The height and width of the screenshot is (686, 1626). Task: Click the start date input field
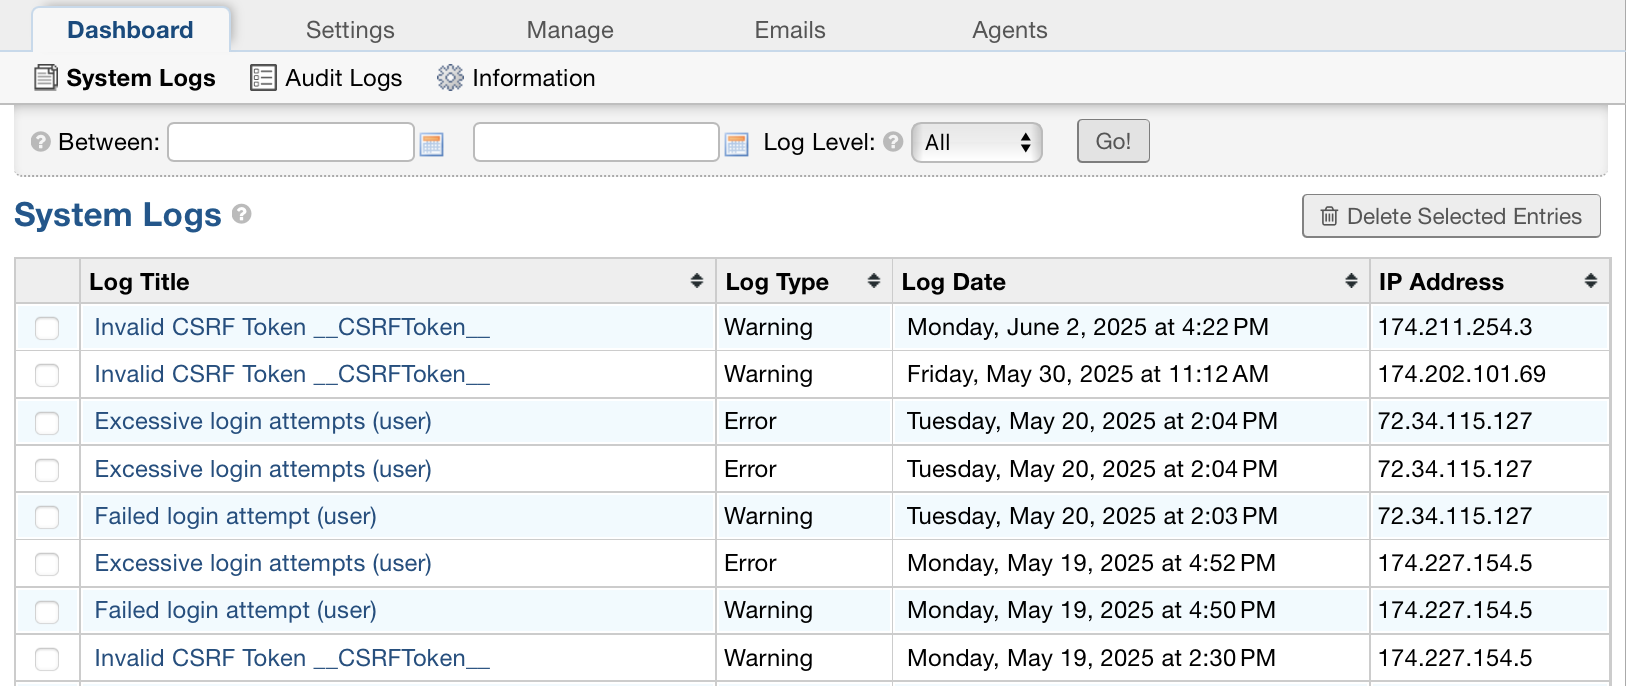tap(291, 142)
